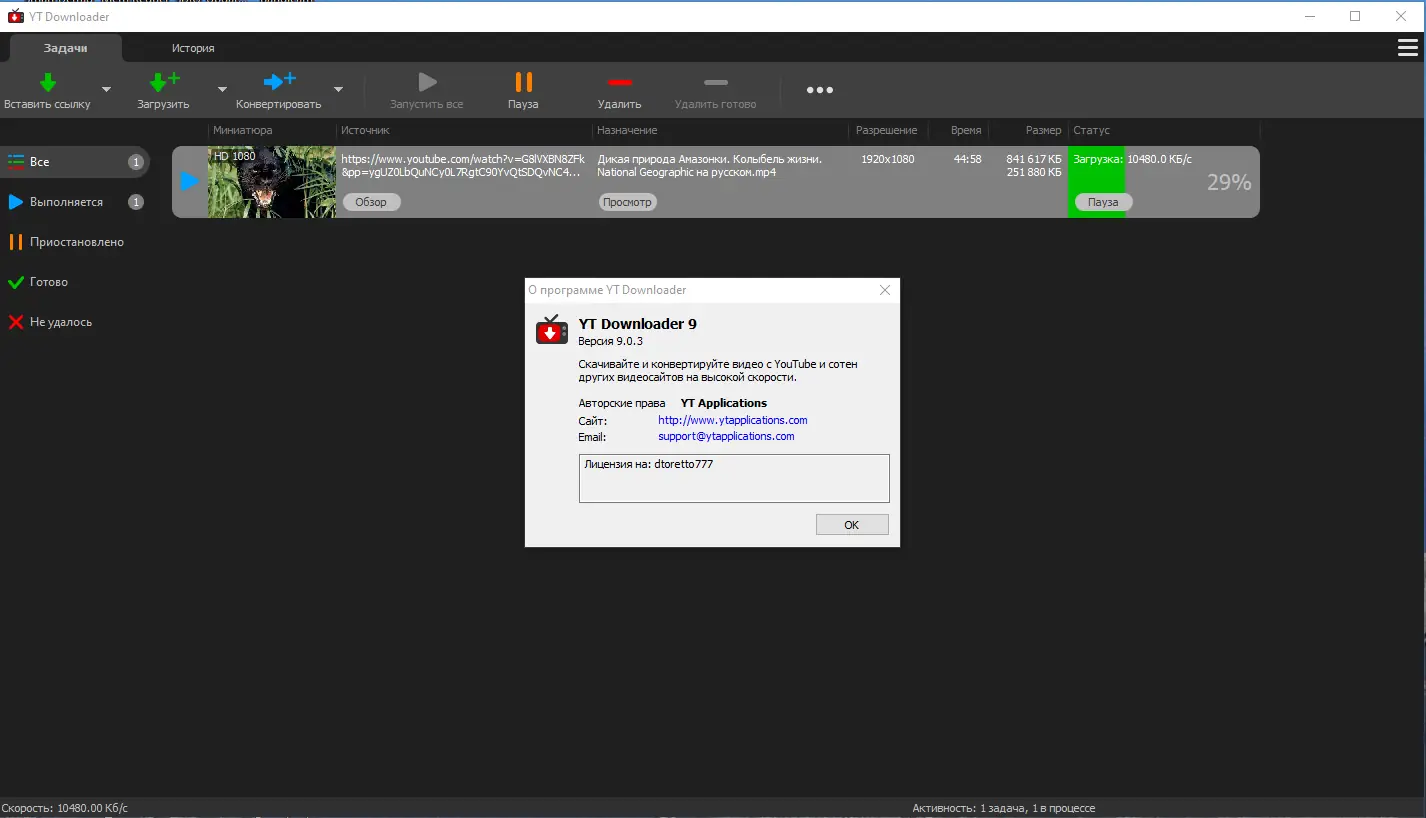
Task: Expand the Конвертировать dropdown arrow
Action: 338,89
